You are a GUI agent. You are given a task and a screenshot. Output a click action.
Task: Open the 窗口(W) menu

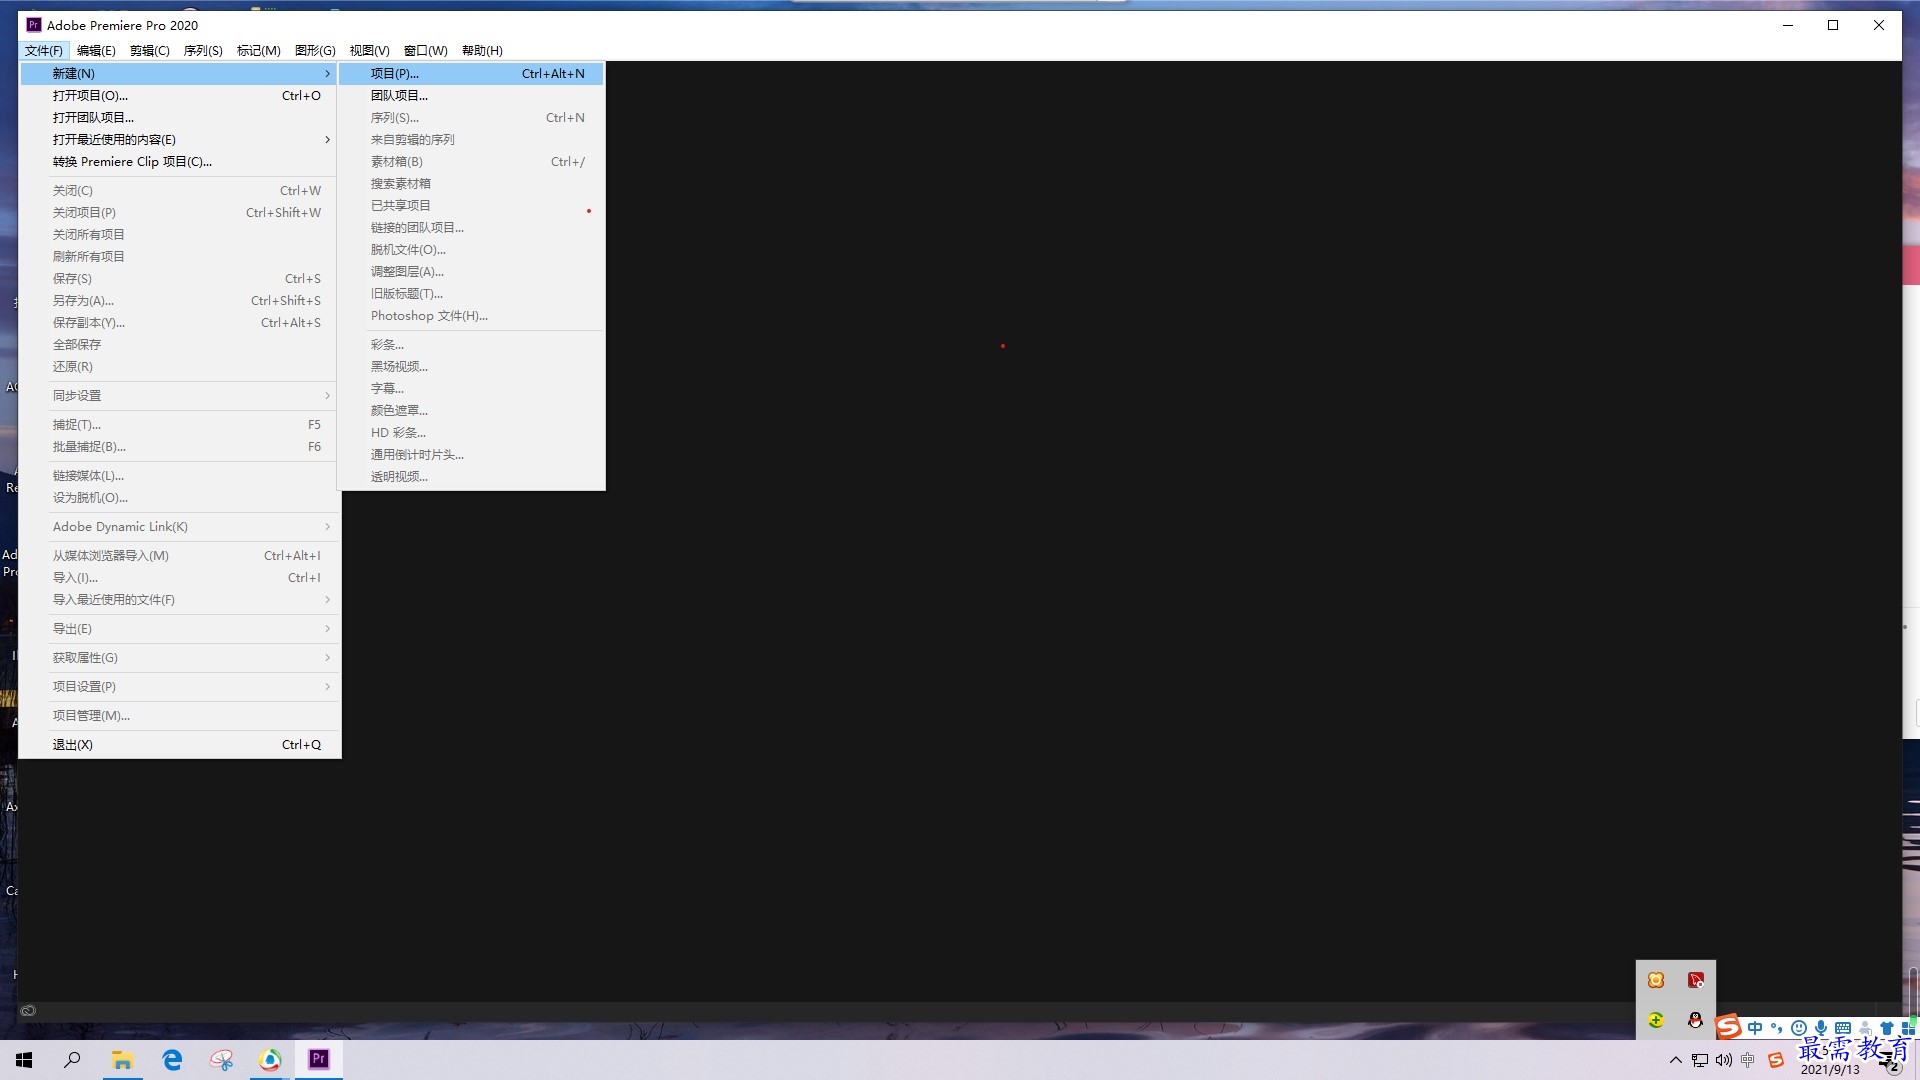click(425, 51)
